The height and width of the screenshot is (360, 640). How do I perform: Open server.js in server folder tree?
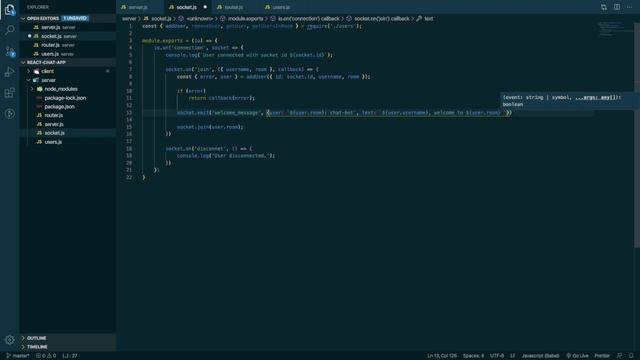tap(68, 124)
